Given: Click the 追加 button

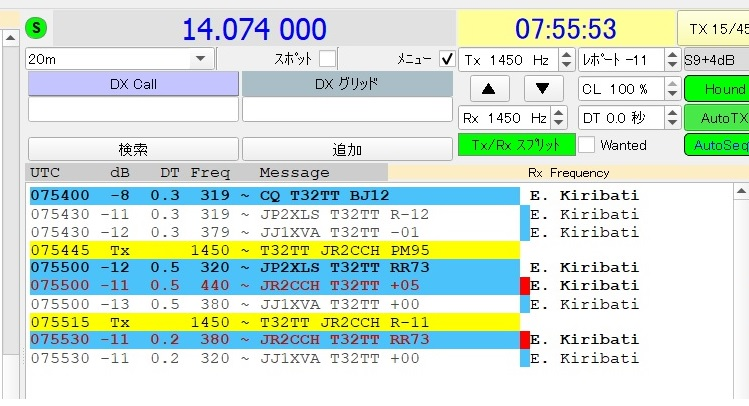Looking at the screenshot, I should pos(347,149).
